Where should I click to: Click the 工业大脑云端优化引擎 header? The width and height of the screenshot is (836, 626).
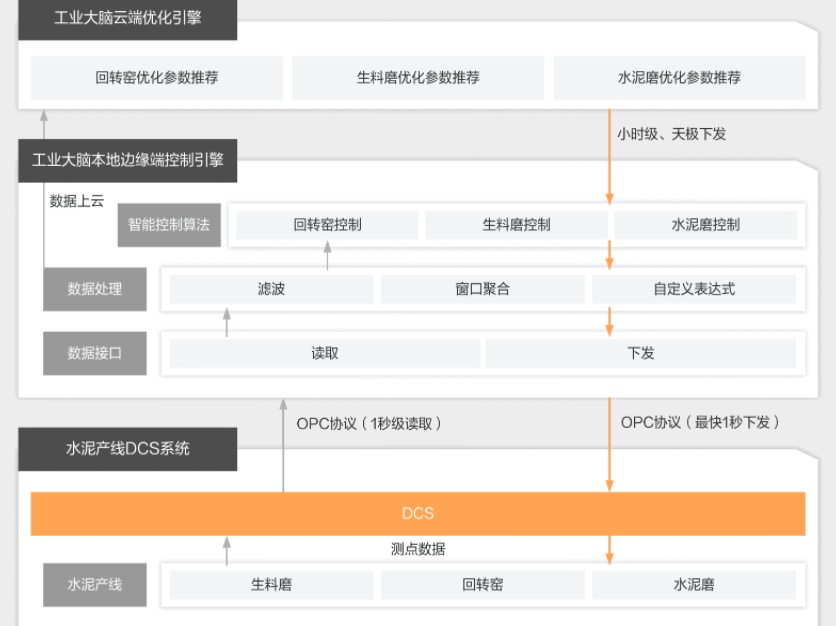[x=127, y=19]
